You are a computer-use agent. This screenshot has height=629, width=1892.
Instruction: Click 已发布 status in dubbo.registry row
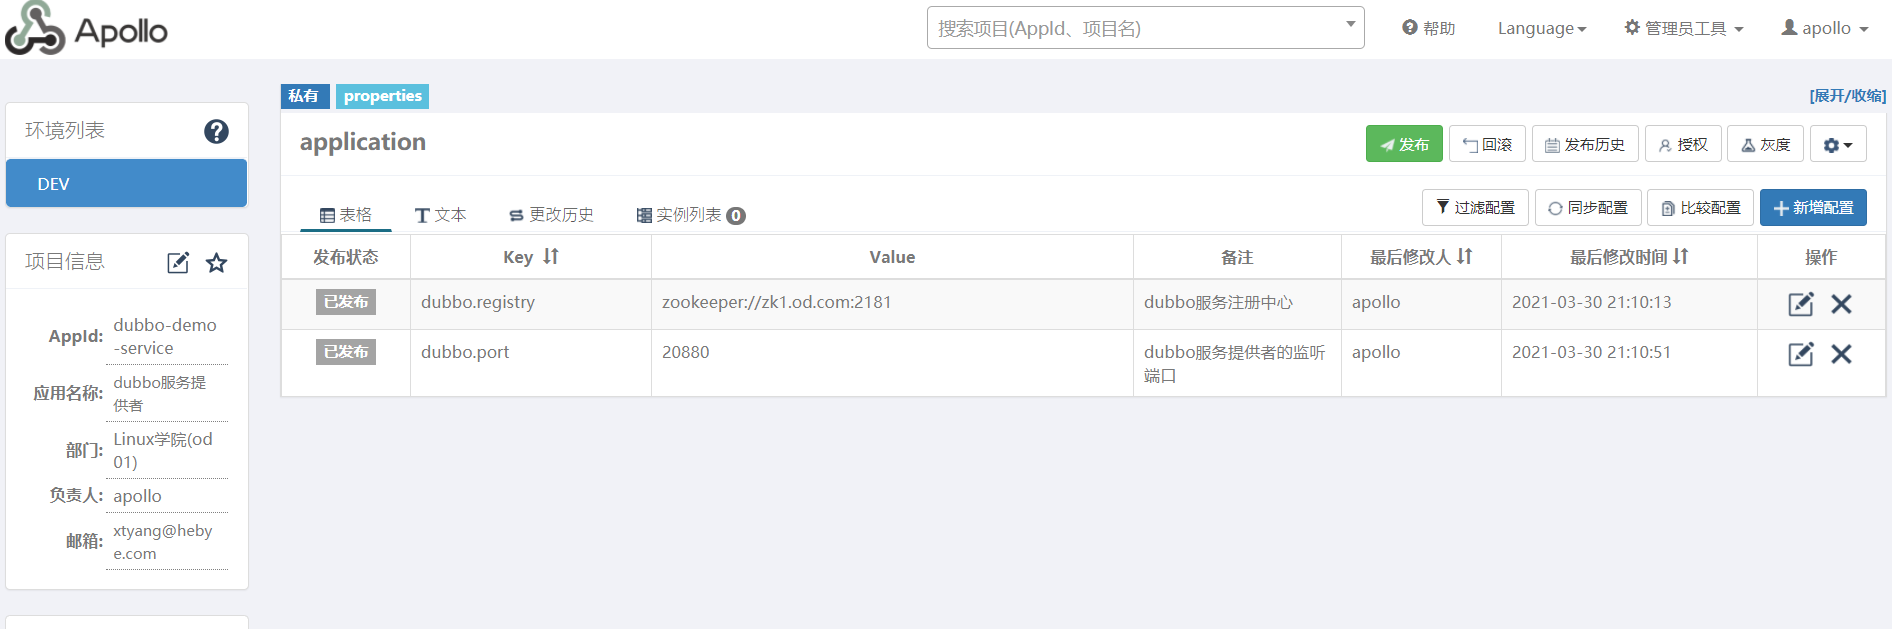346,302
